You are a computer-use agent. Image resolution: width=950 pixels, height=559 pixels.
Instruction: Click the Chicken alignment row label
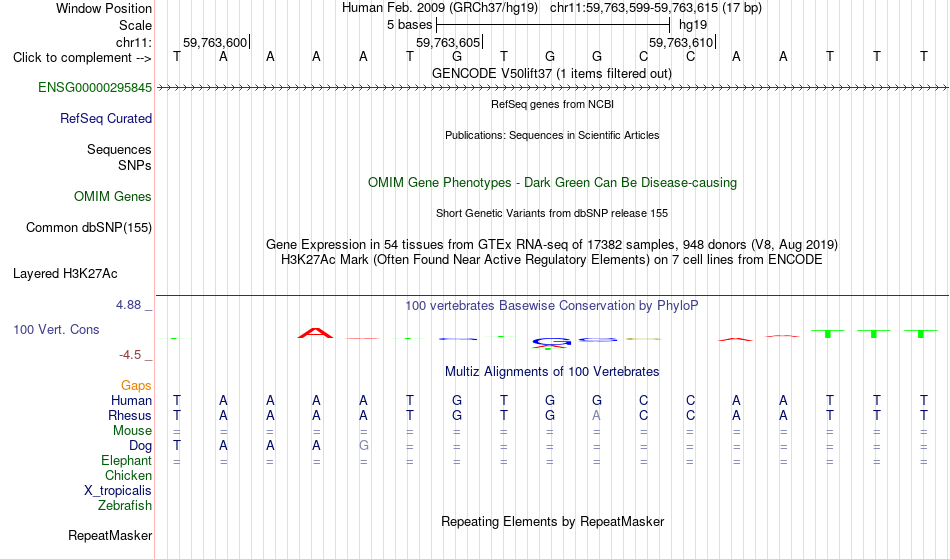click(x=128, y=476)
